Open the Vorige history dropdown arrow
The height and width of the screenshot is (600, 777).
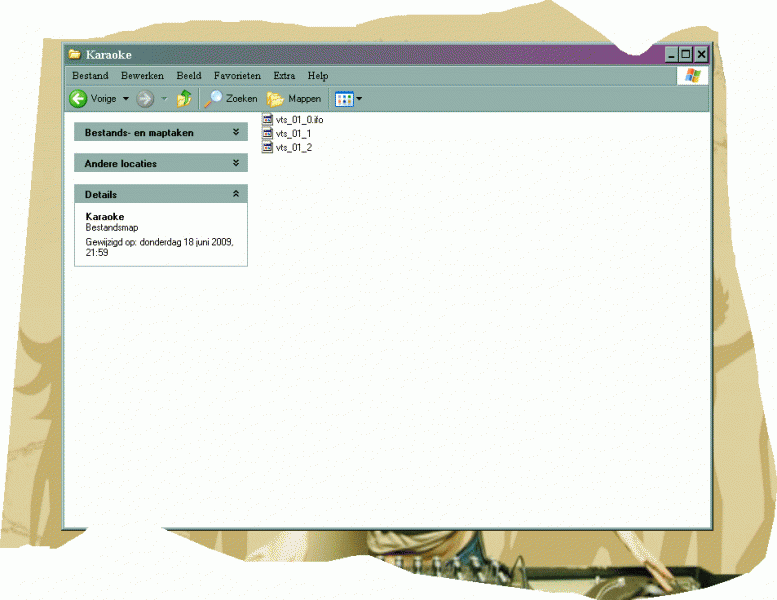tap(126, 99)
